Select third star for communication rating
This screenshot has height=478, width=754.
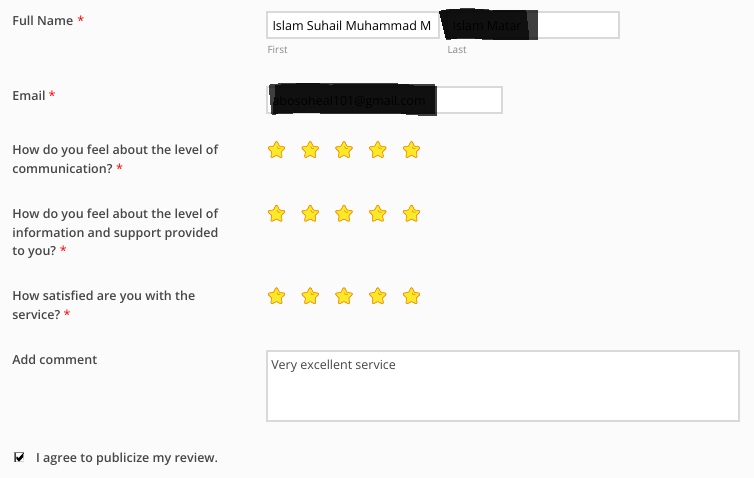click(344, 150)
